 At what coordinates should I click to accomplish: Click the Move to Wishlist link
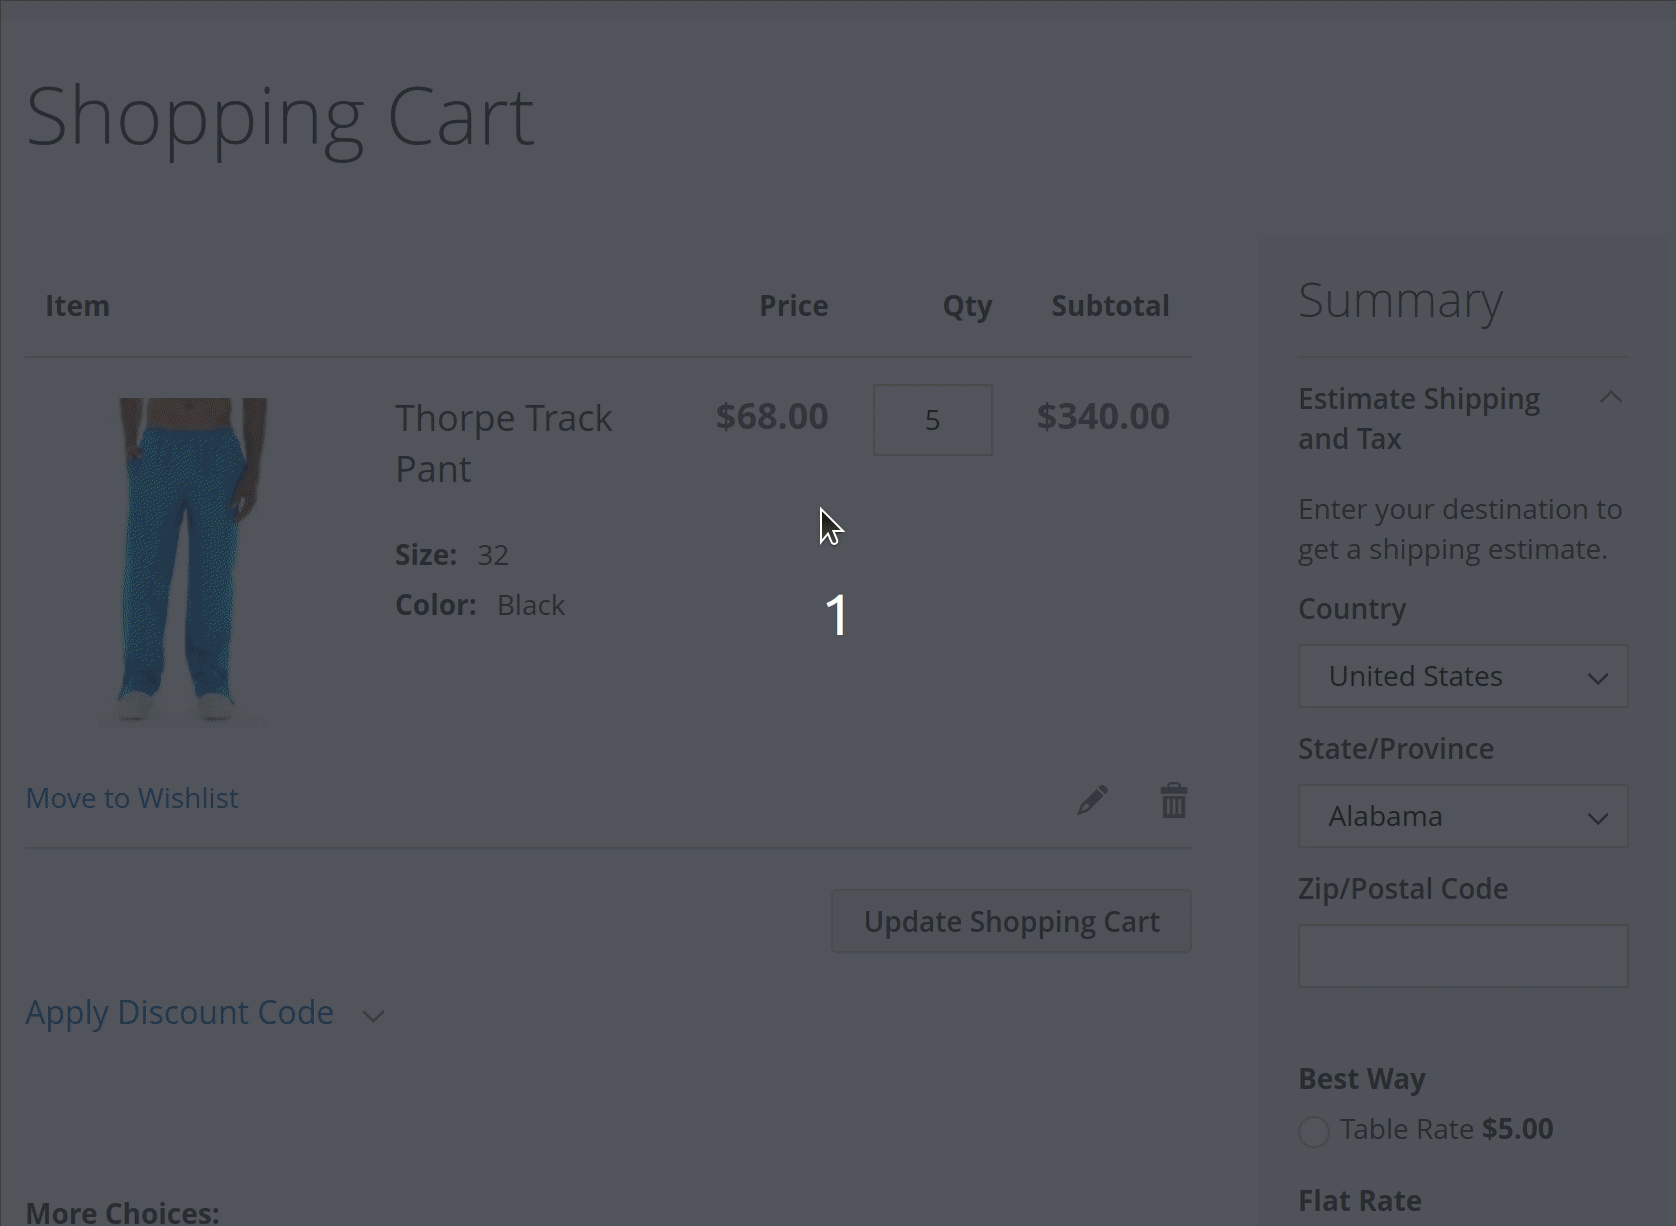(131, 797)
